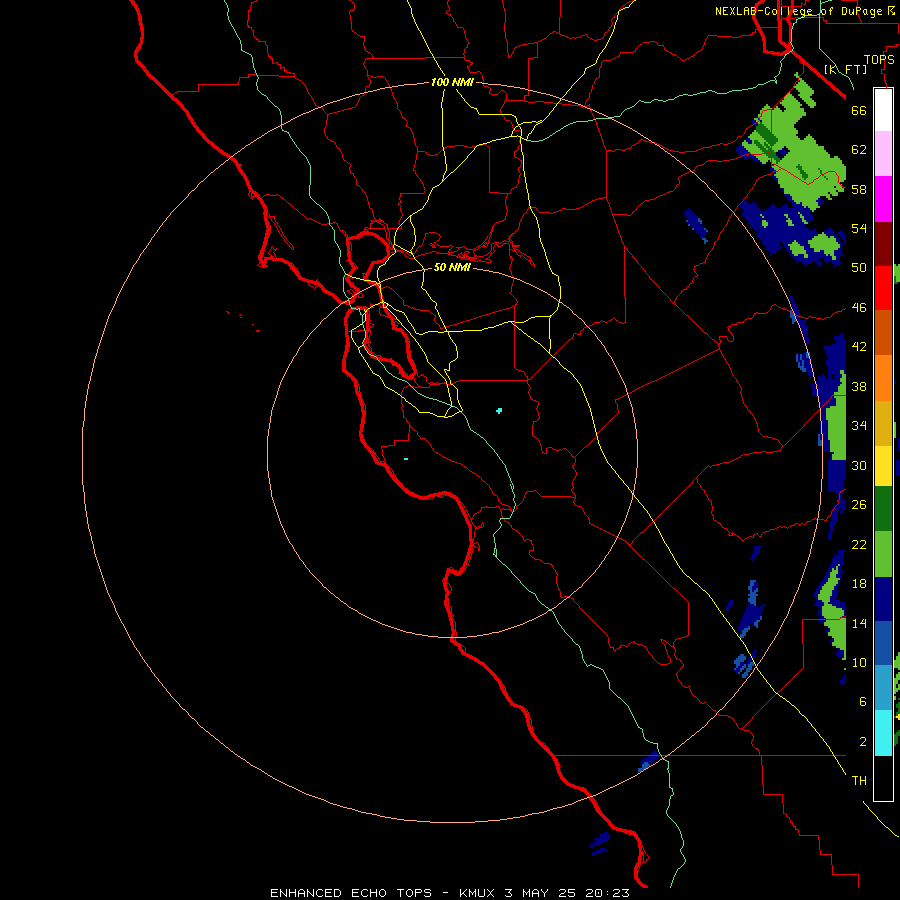Select the '42' legend value
Viewport: 900px width, 900px height.
click(x=859, y=347)
